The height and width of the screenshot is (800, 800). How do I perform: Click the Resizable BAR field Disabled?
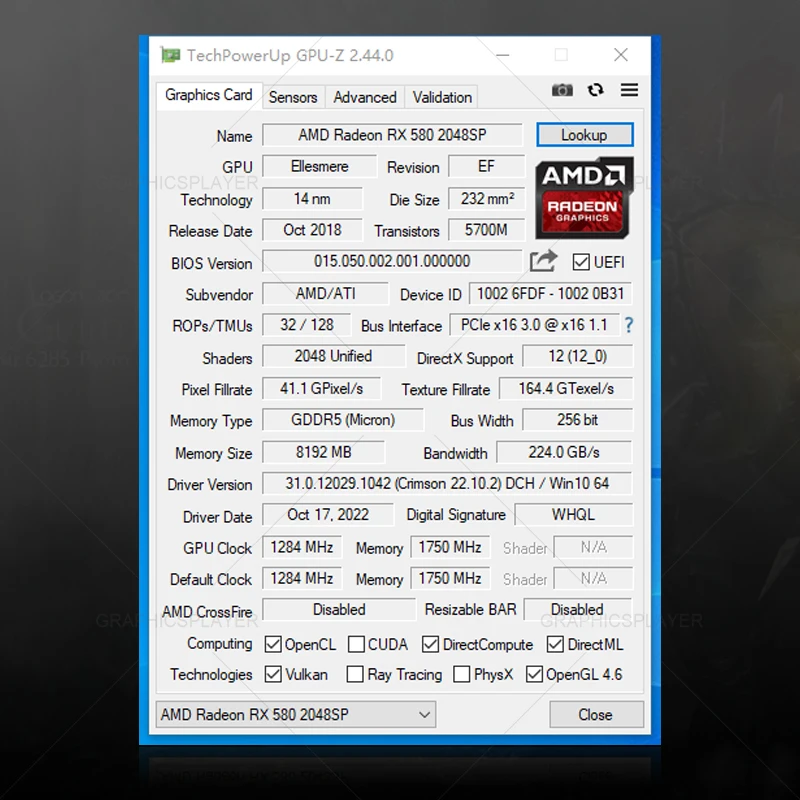pos(578,610)
